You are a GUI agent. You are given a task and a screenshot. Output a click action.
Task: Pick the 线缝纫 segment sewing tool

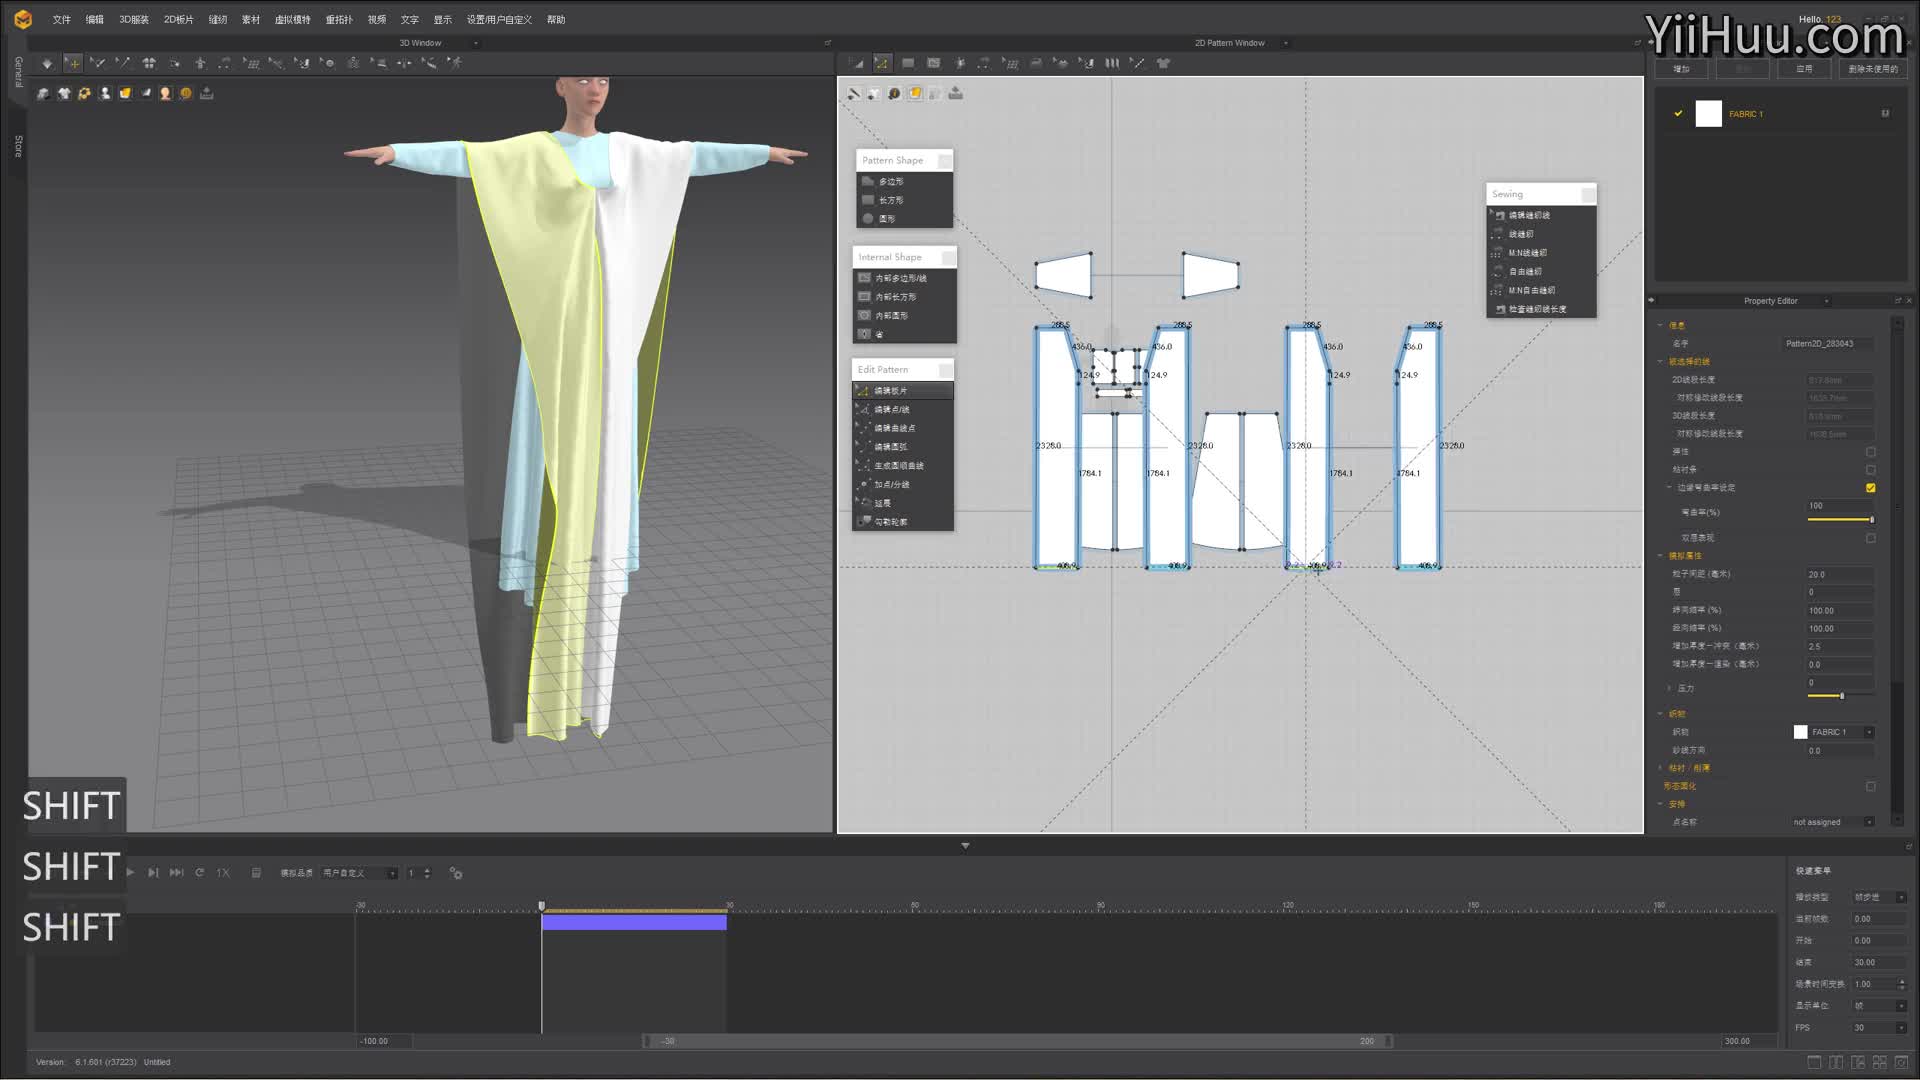1520,234
